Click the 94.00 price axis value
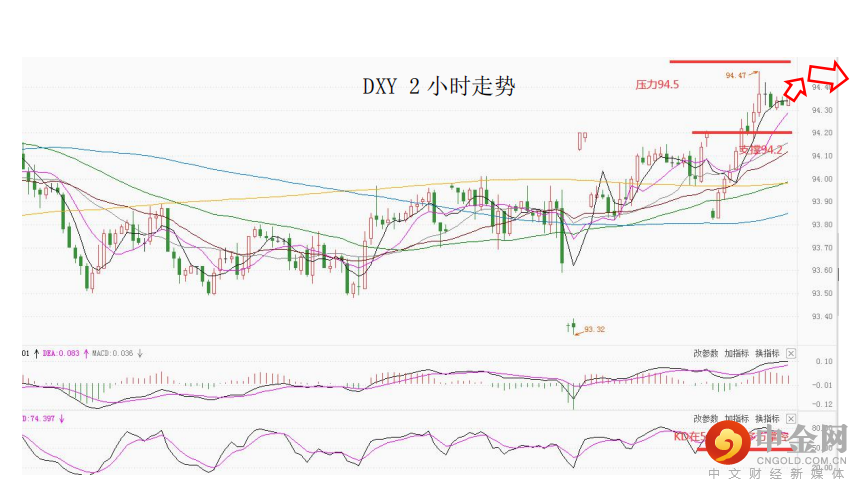The image size is (862, 492). (x=822, y=179)
